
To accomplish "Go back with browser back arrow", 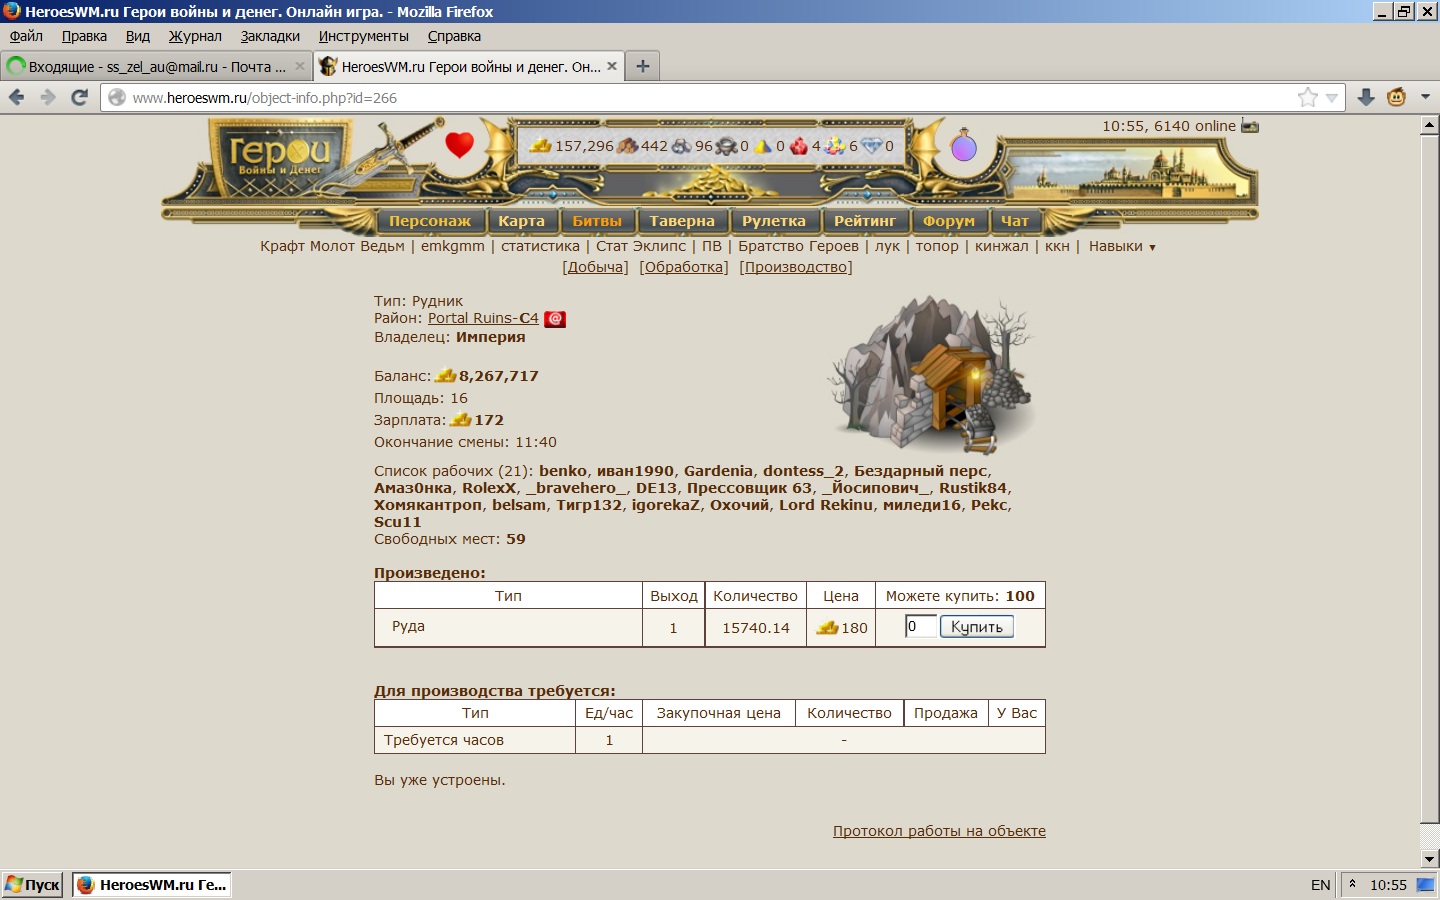I will click(x=17, y=97).
